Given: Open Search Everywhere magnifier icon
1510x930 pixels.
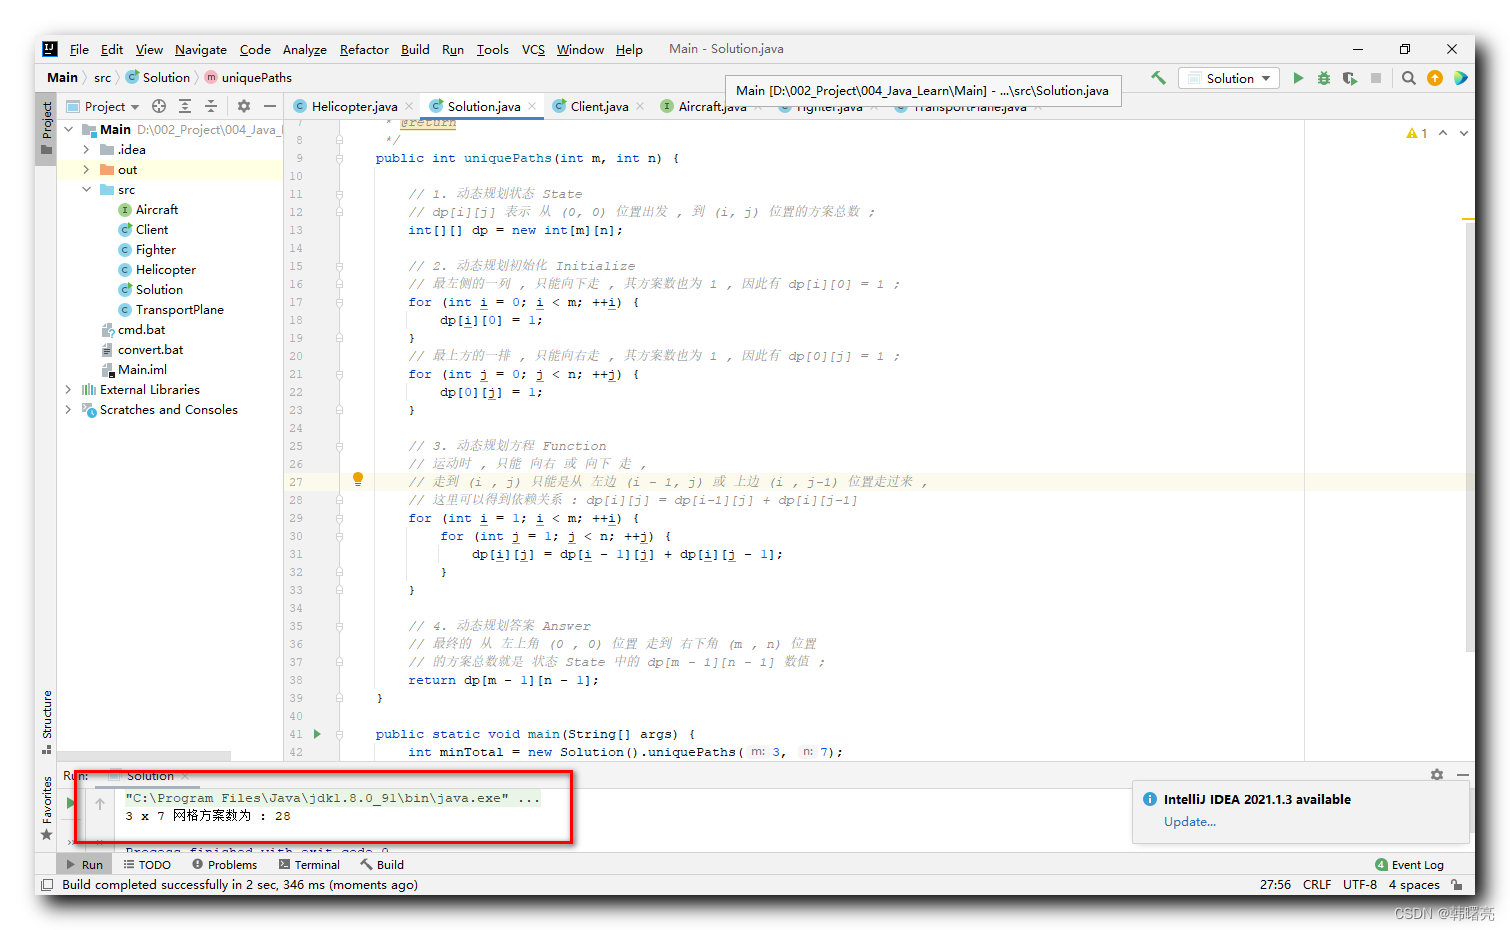Looking at the screenshot, I should [1409, 78].
